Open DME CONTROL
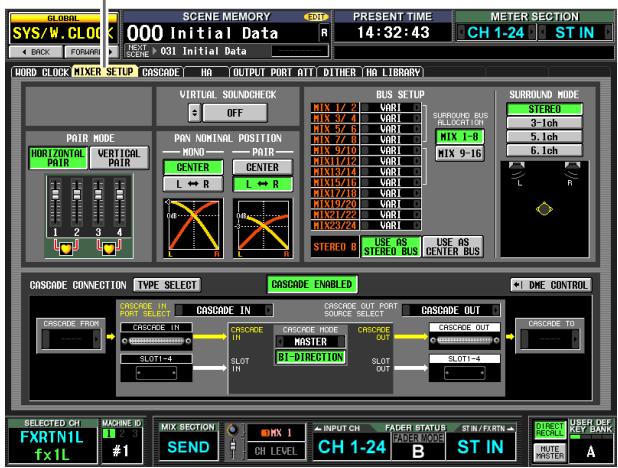618x468 pixels. (x=551, y=285)
